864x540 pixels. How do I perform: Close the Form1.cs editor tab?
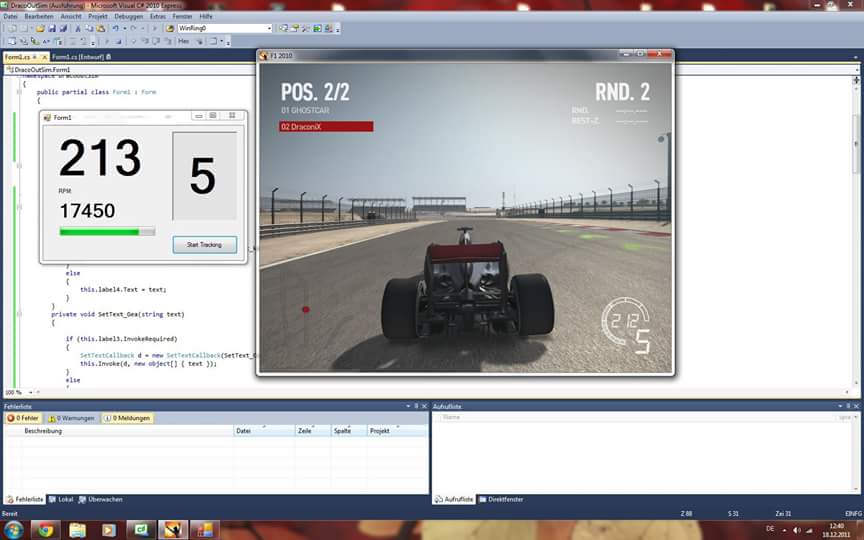point(45,57)
